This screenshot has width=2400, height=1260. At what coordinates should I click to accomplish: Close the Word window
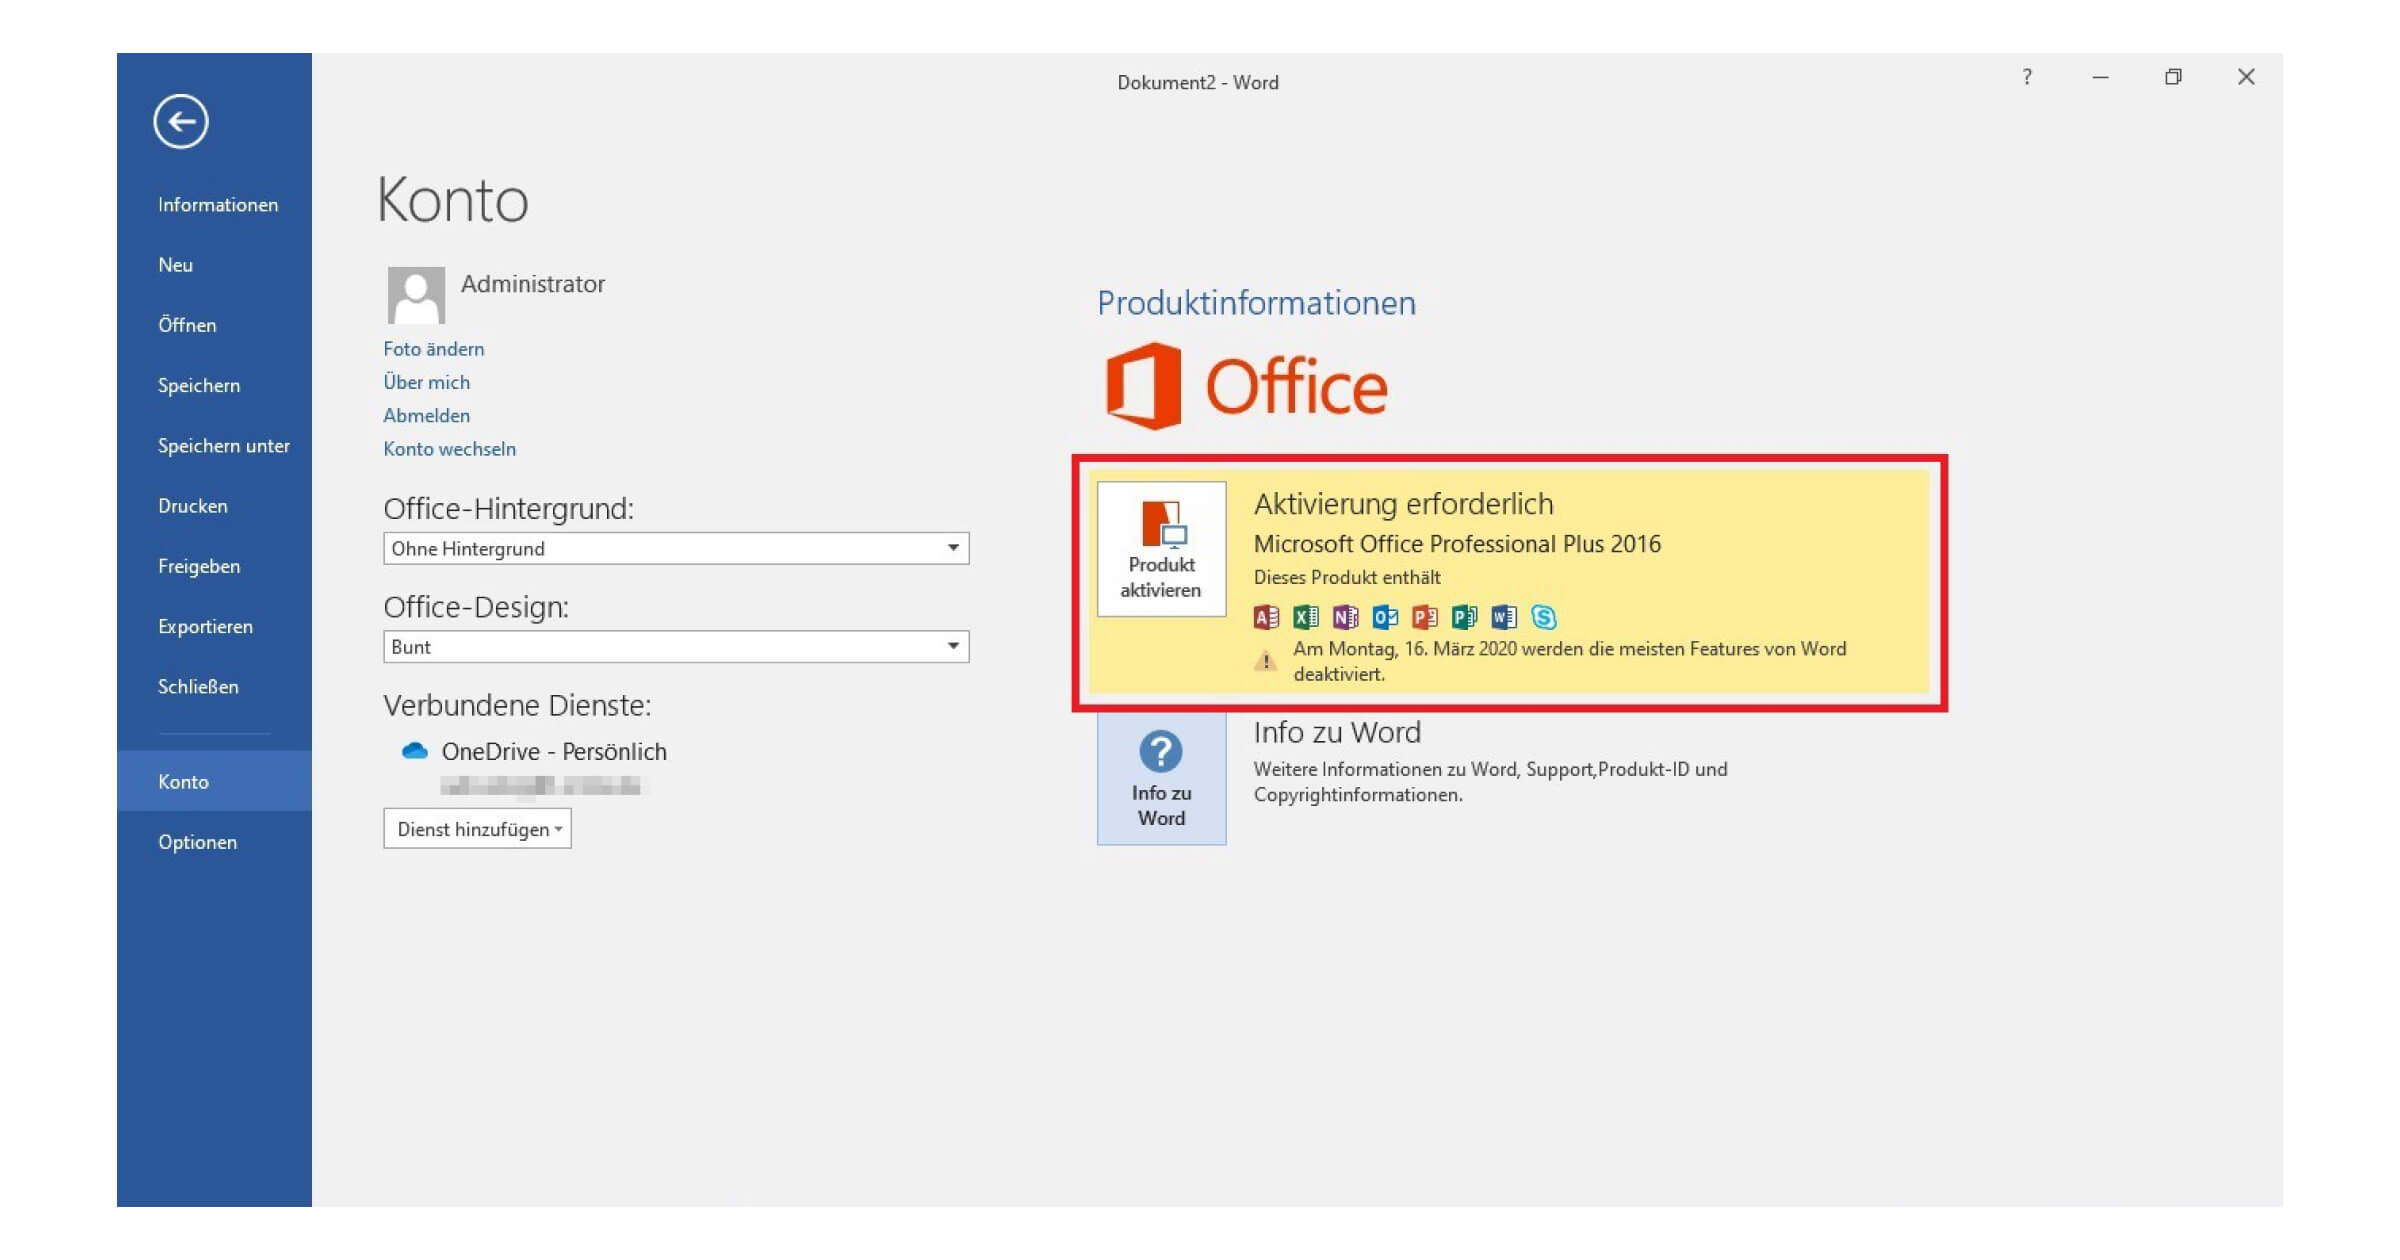coord(2246,77)
